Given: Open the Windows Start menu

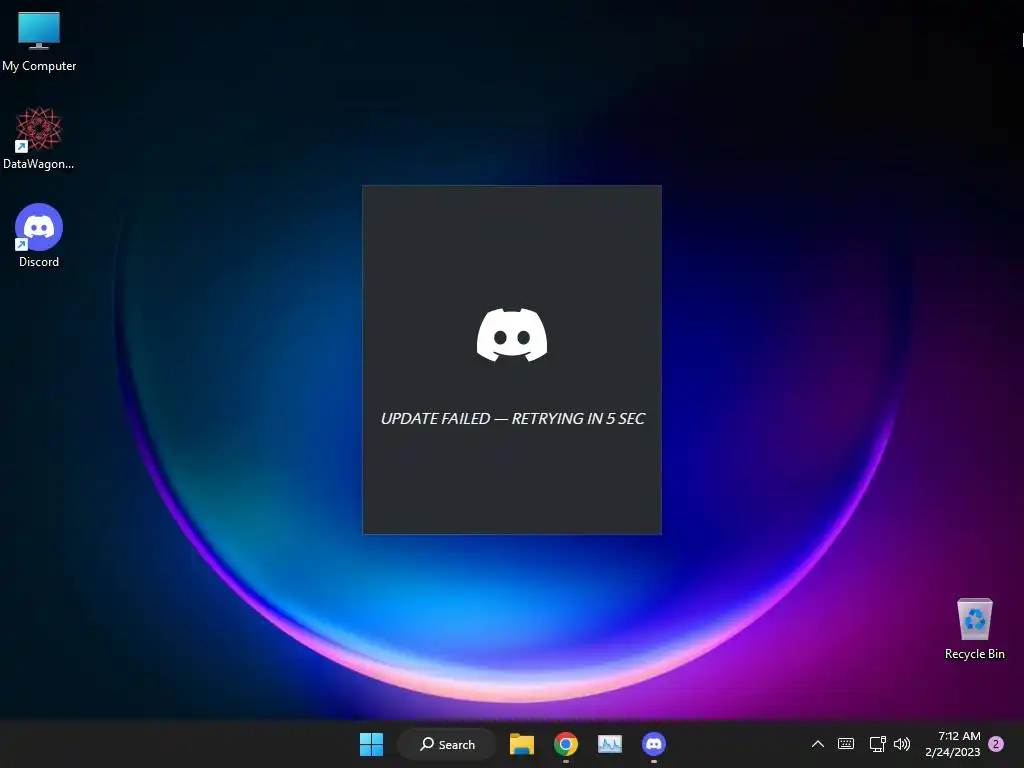Looking at the screenshot, I should click(371, 744).
